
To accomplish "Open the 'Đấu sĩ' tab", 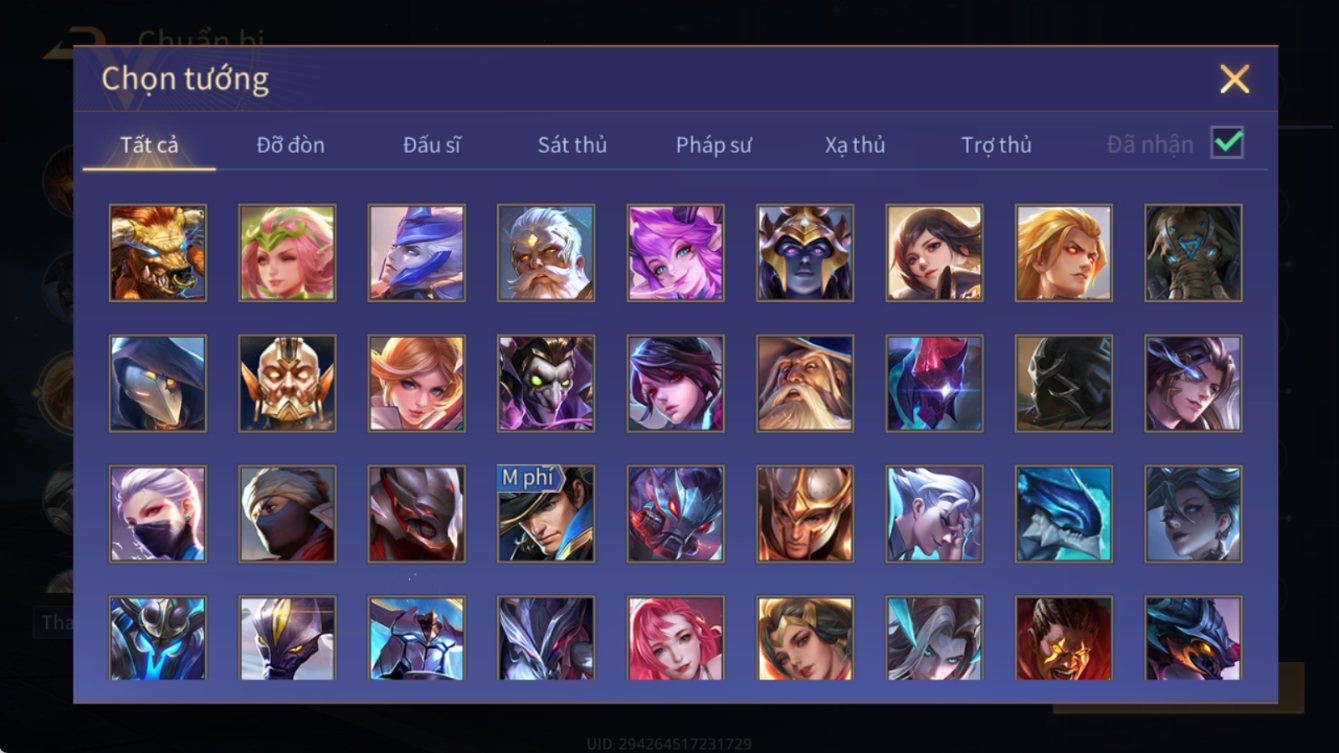I will pos(432,145).
